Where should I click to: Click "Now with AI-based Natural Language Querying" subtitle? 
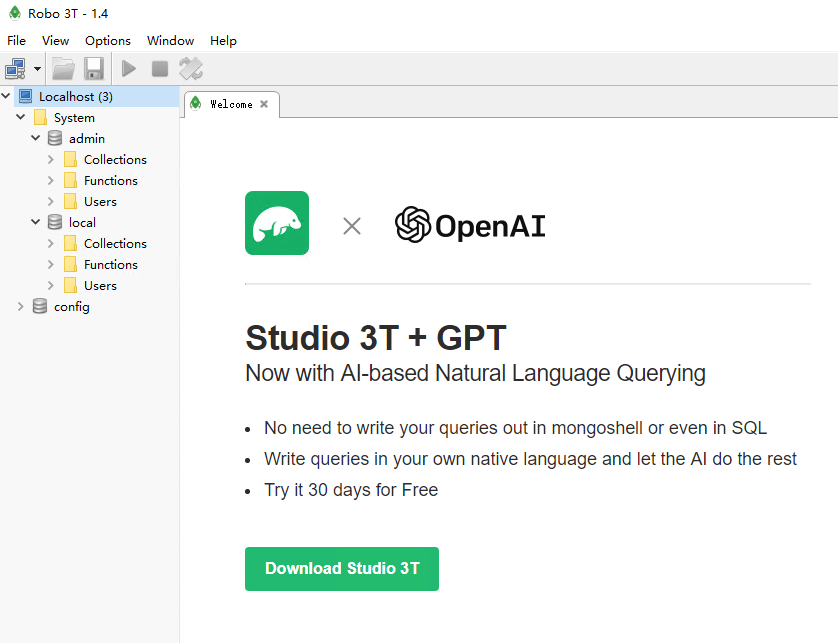(475, 373)
